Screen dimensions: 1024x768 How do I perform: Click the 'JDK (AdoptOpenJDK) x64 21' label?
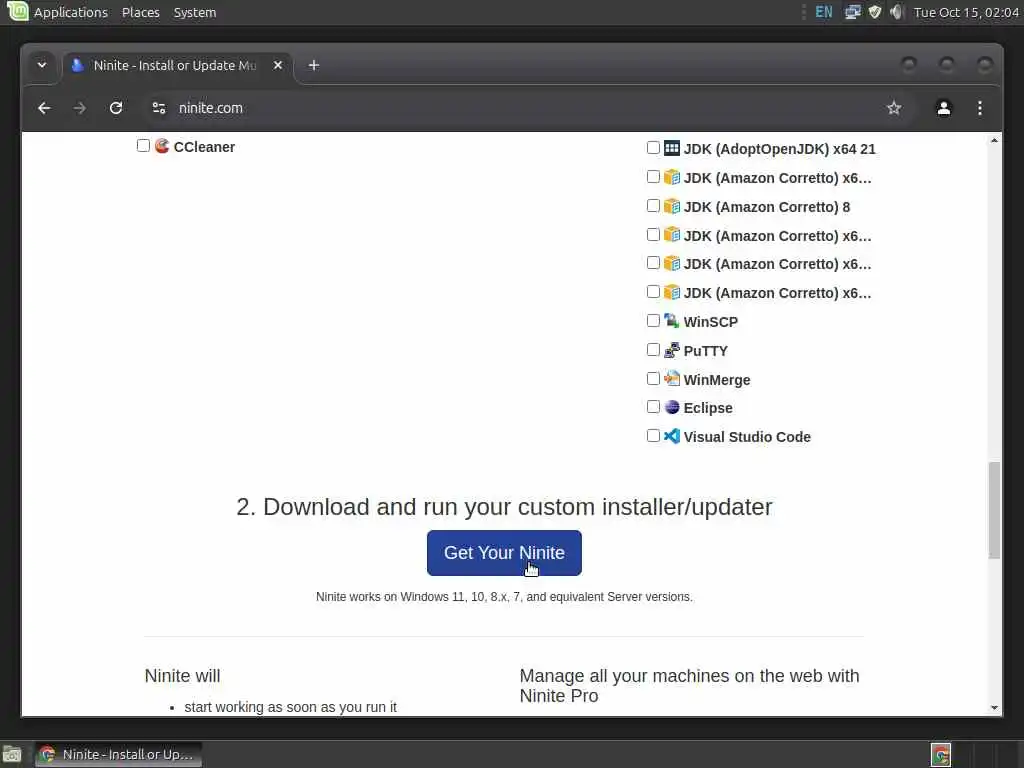tap(779, 149)
